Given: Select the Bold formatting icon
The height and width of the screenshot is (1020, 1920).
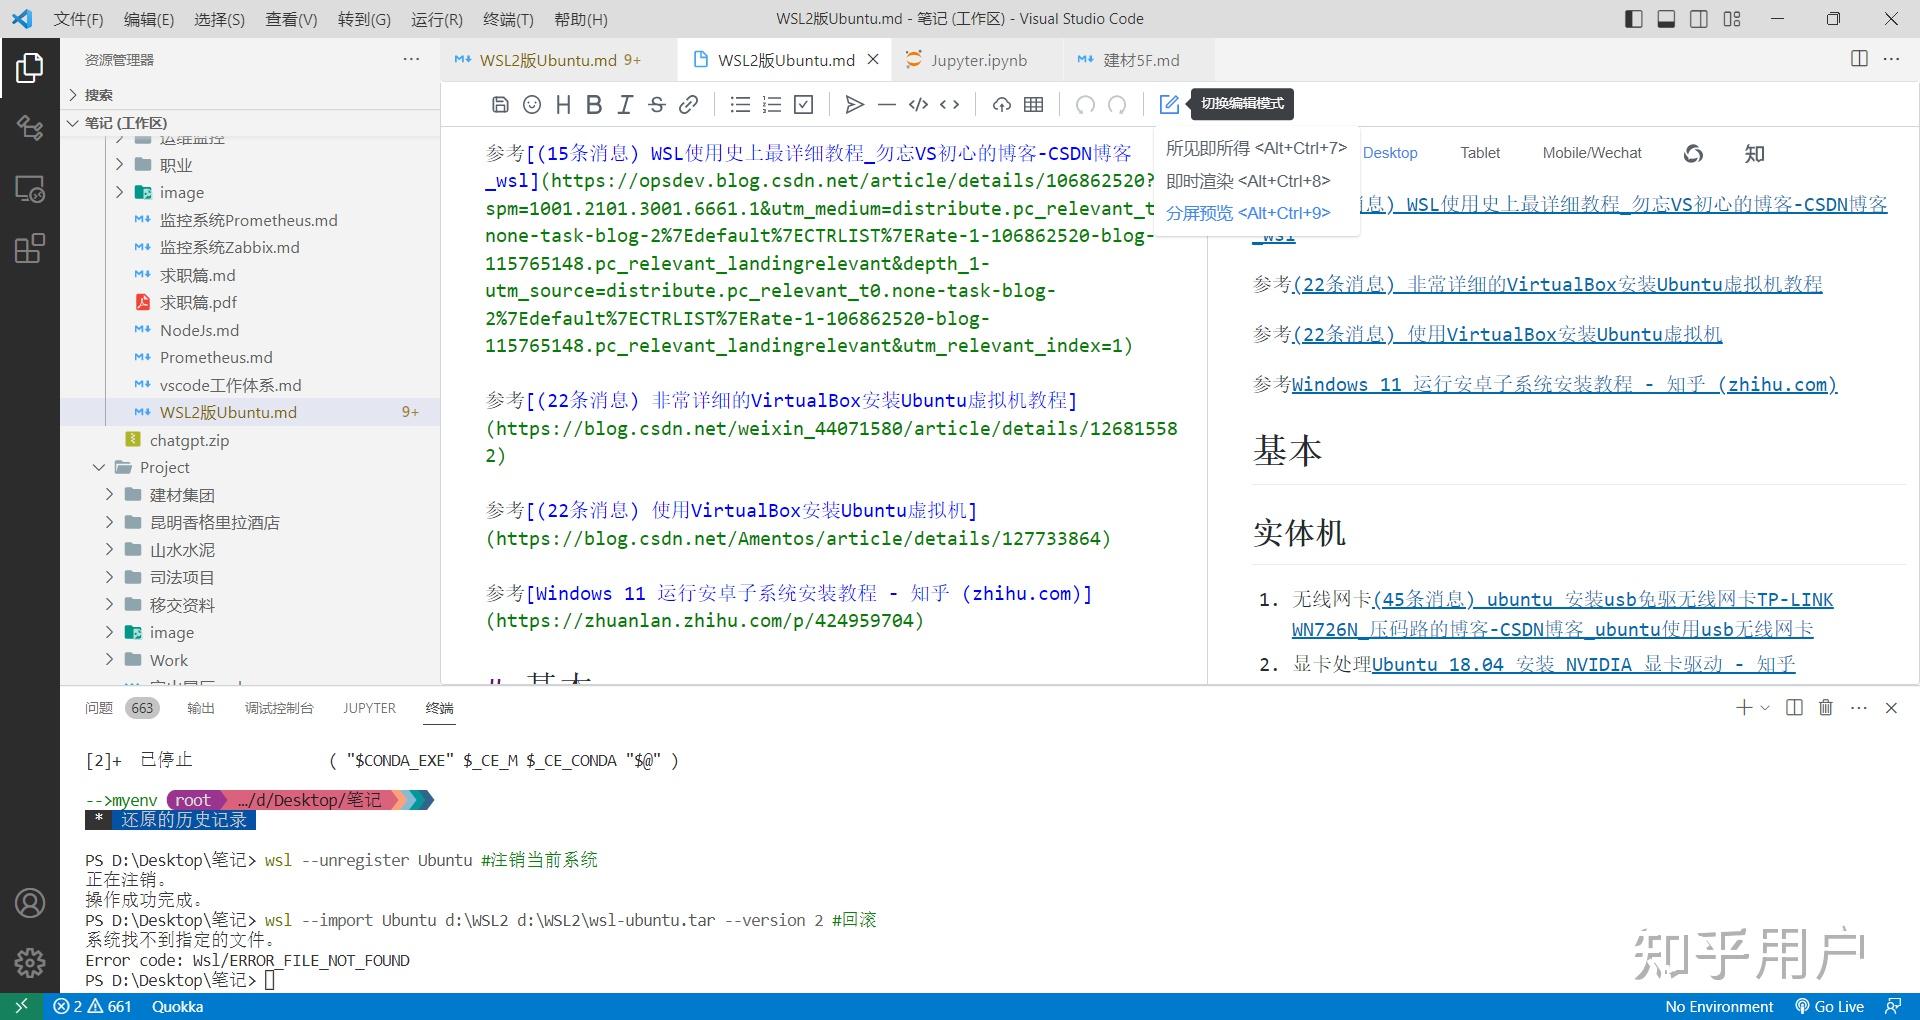Looking at the screenshot, I should [x=593, y=104].
